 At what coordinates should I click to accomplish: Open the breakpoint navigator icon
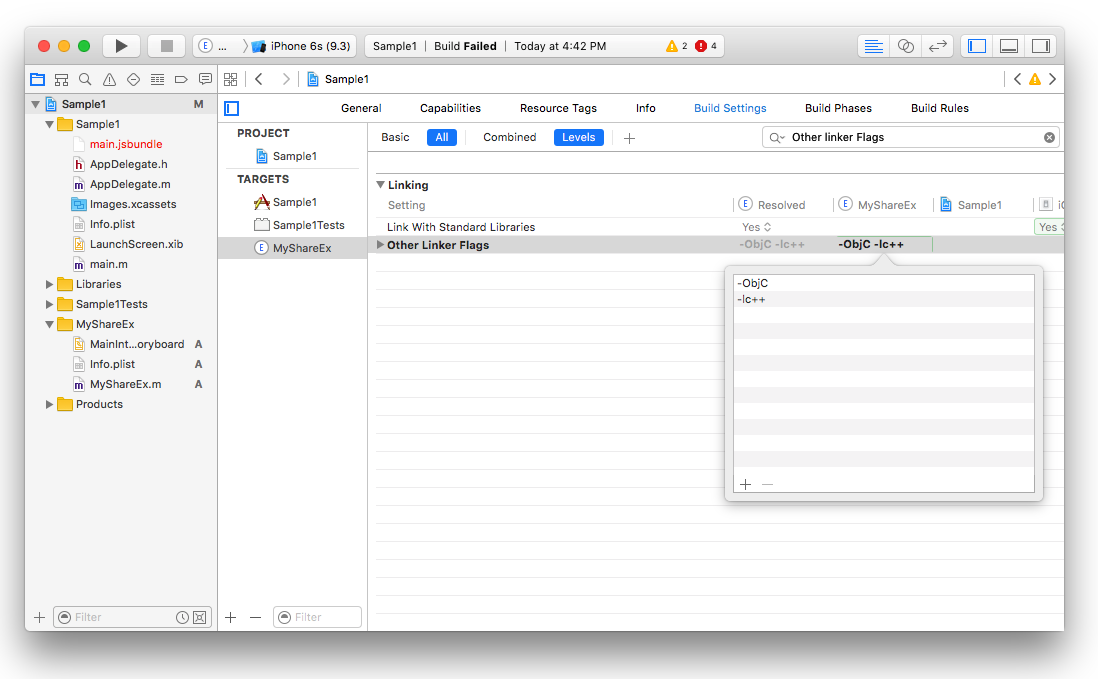(x=181, y=79)
